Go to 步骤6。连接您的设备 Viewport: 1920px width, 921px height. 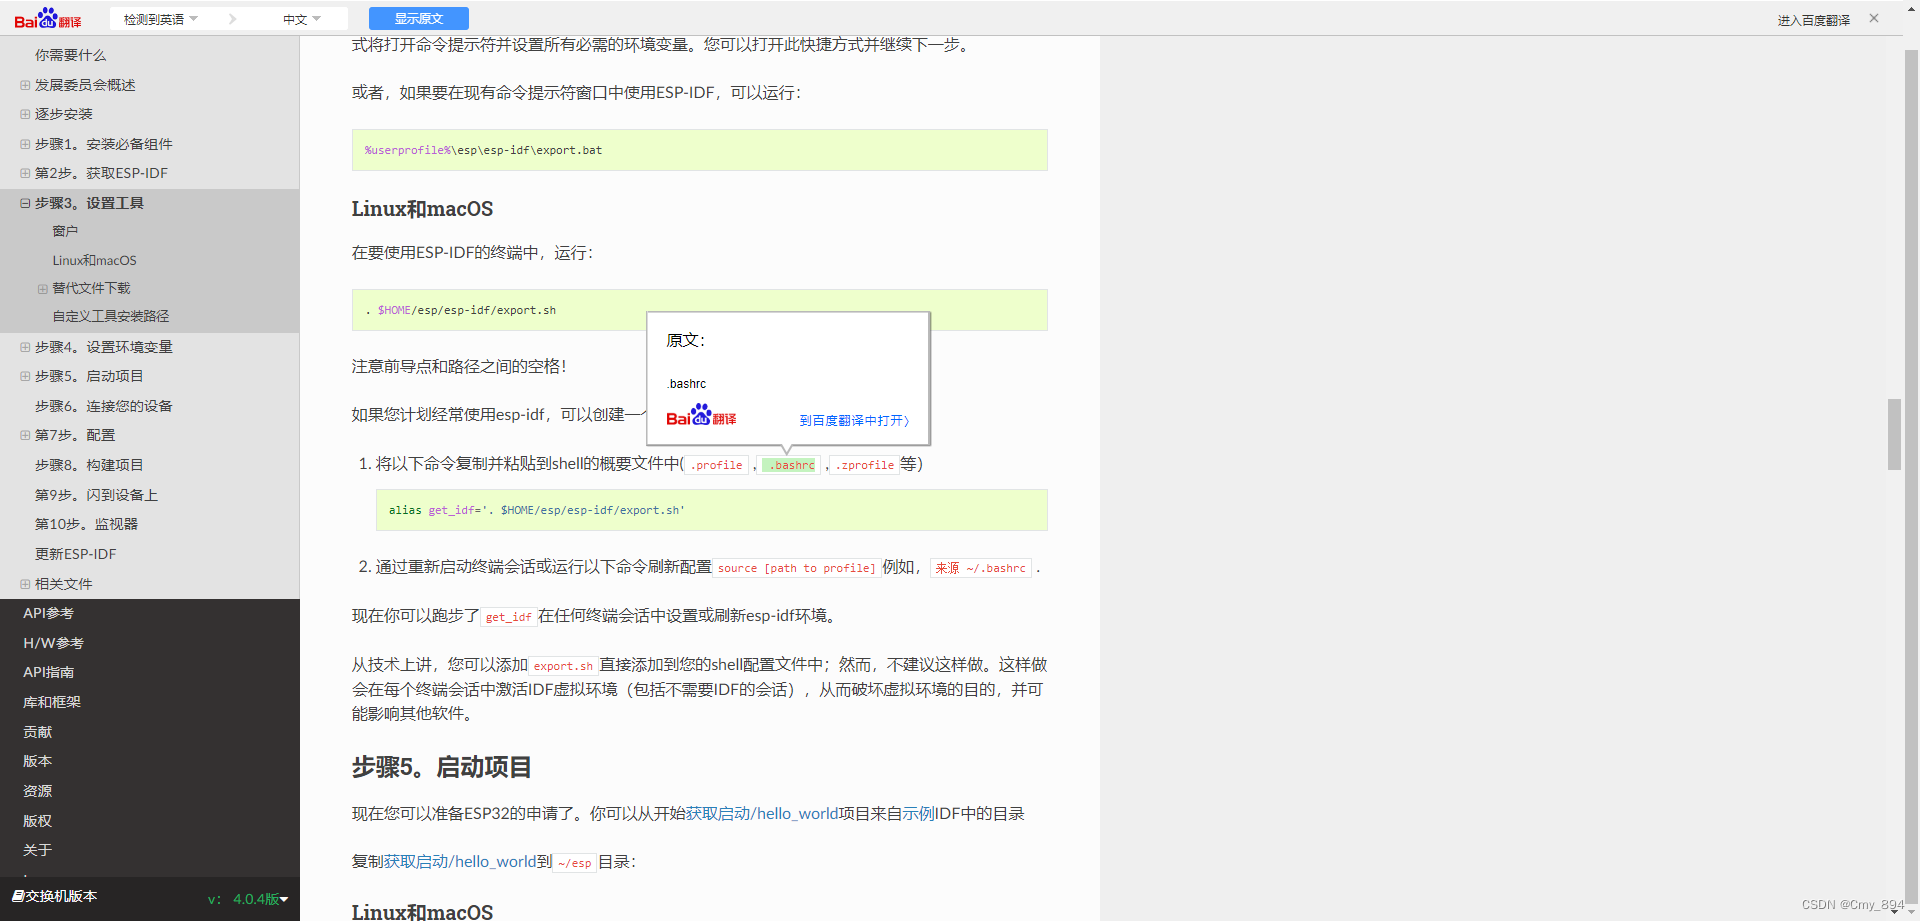point(103,406)
